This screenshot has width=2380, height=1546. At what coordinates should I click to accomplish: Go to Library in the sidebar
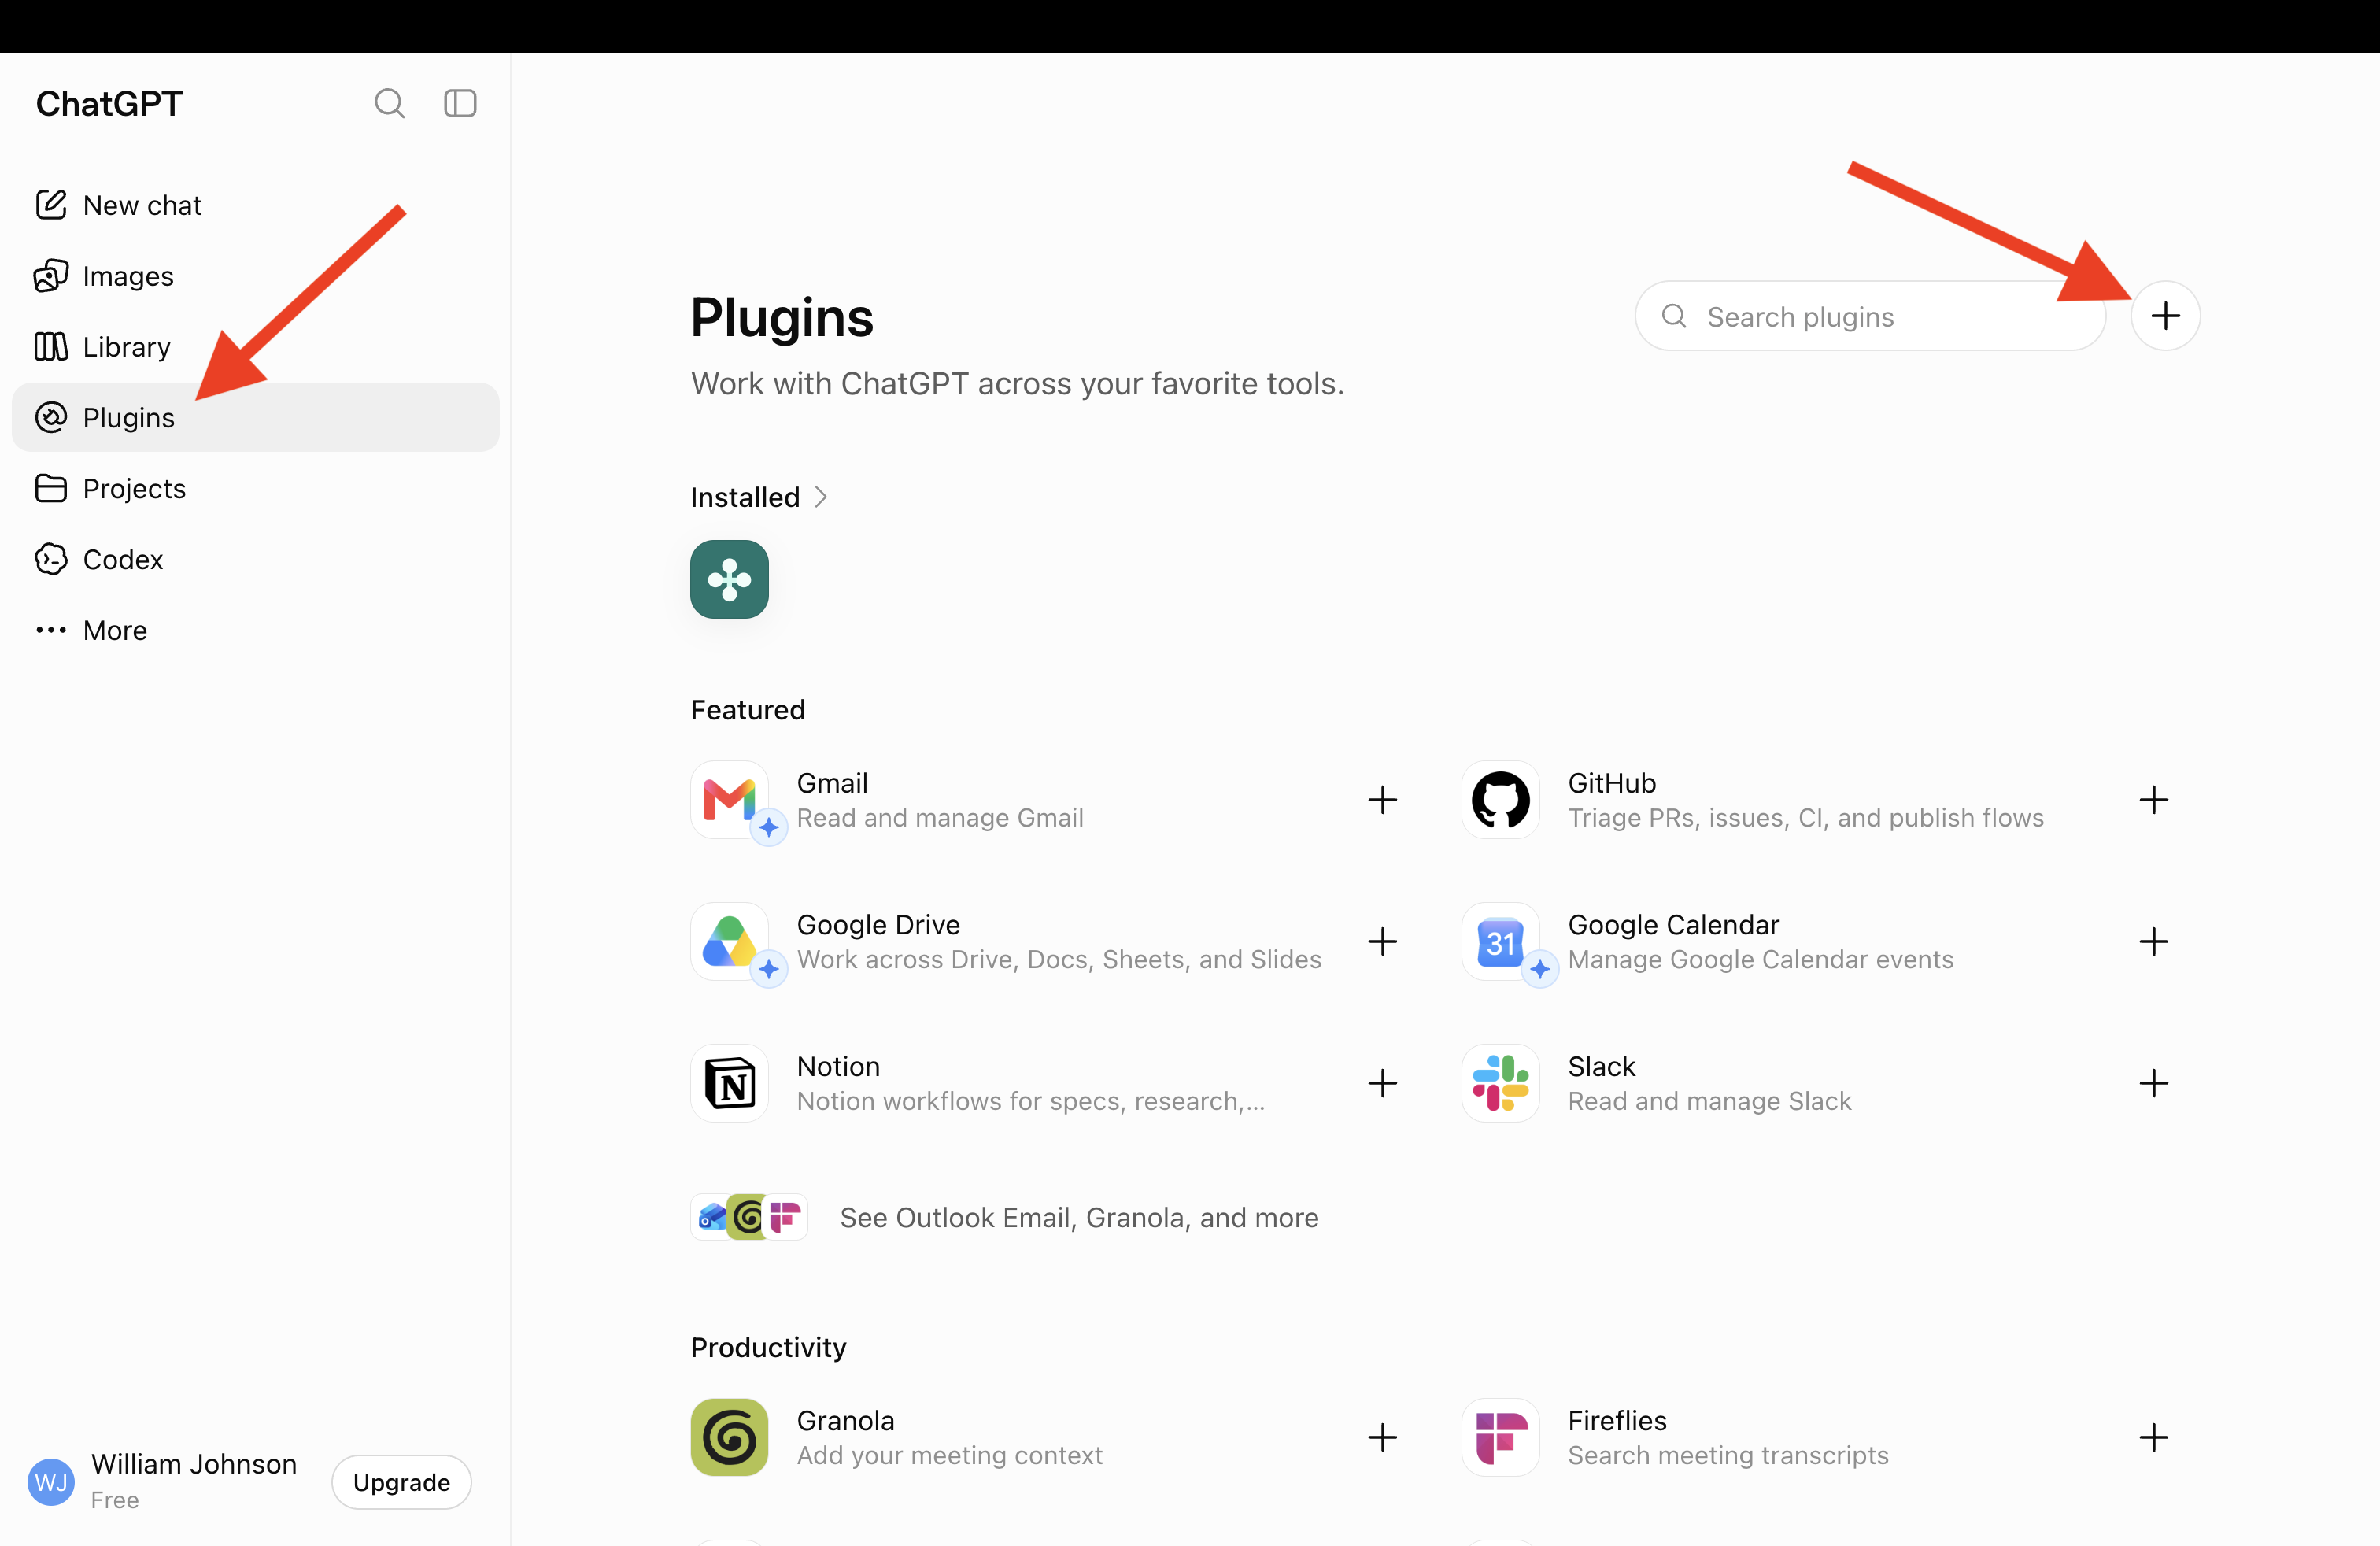pos(256,347)
